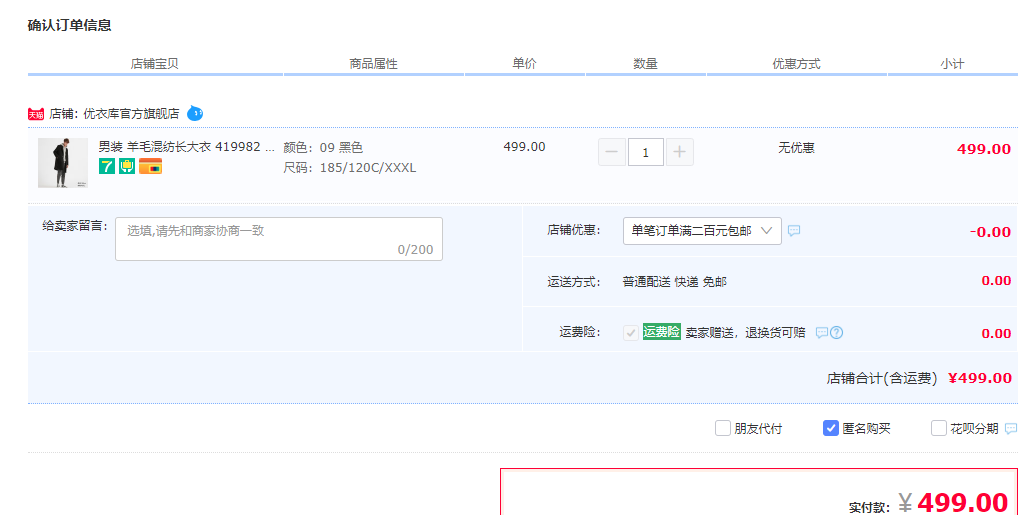Click the 优惠方式 column header

click(x=796, y=64)
